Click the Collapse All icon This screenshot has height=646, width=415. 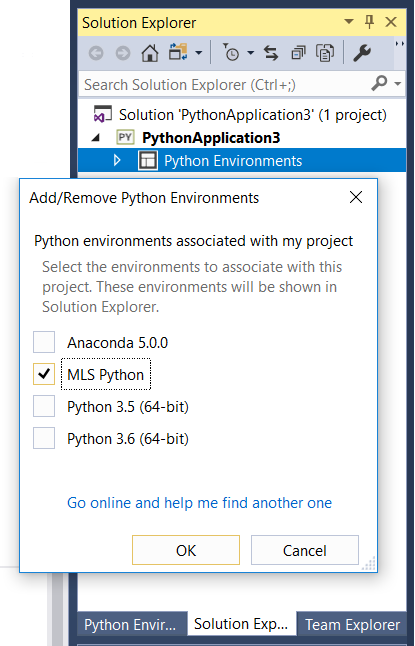(298, 53)
